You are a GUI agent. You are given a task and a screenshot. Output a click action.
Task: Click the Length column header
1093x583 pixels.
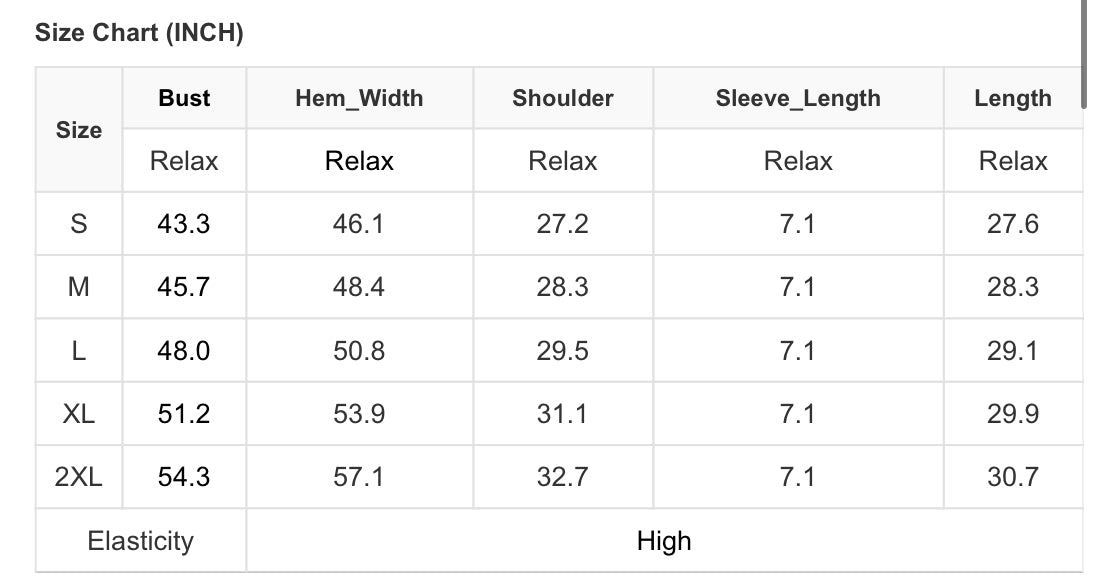tap(1012, 98)
